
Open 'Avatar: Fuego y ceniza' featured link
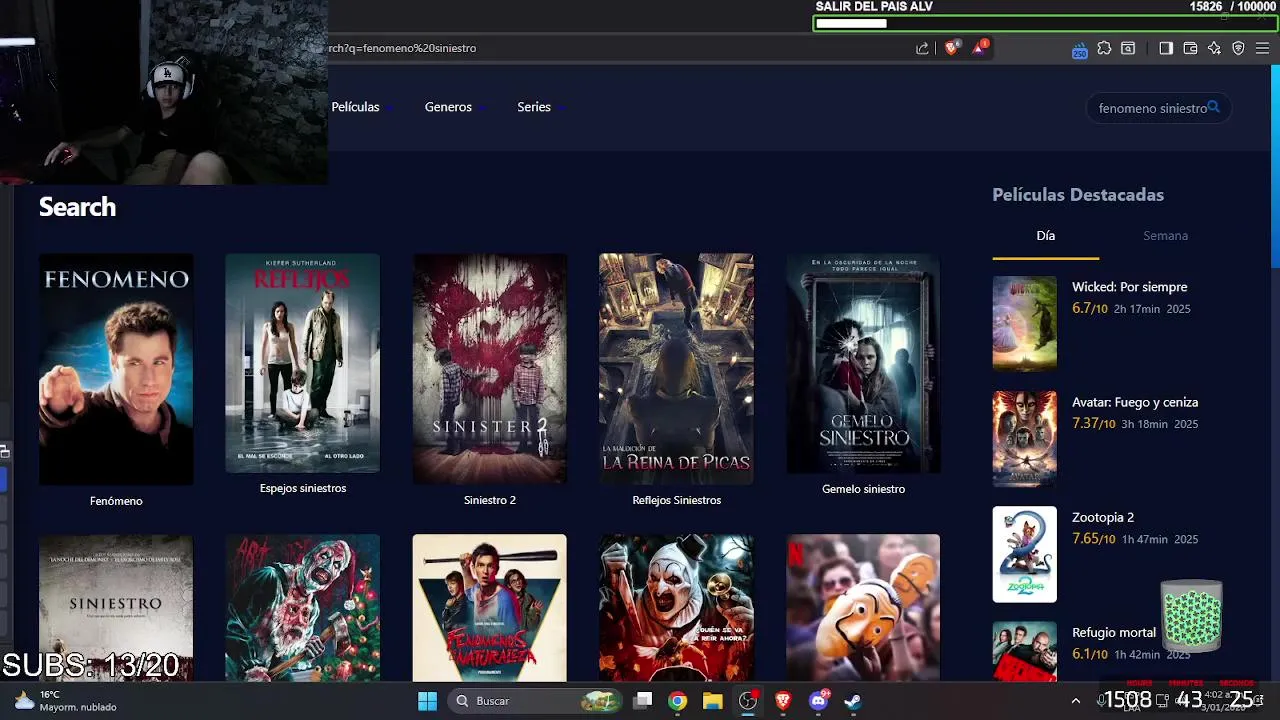1135,402
